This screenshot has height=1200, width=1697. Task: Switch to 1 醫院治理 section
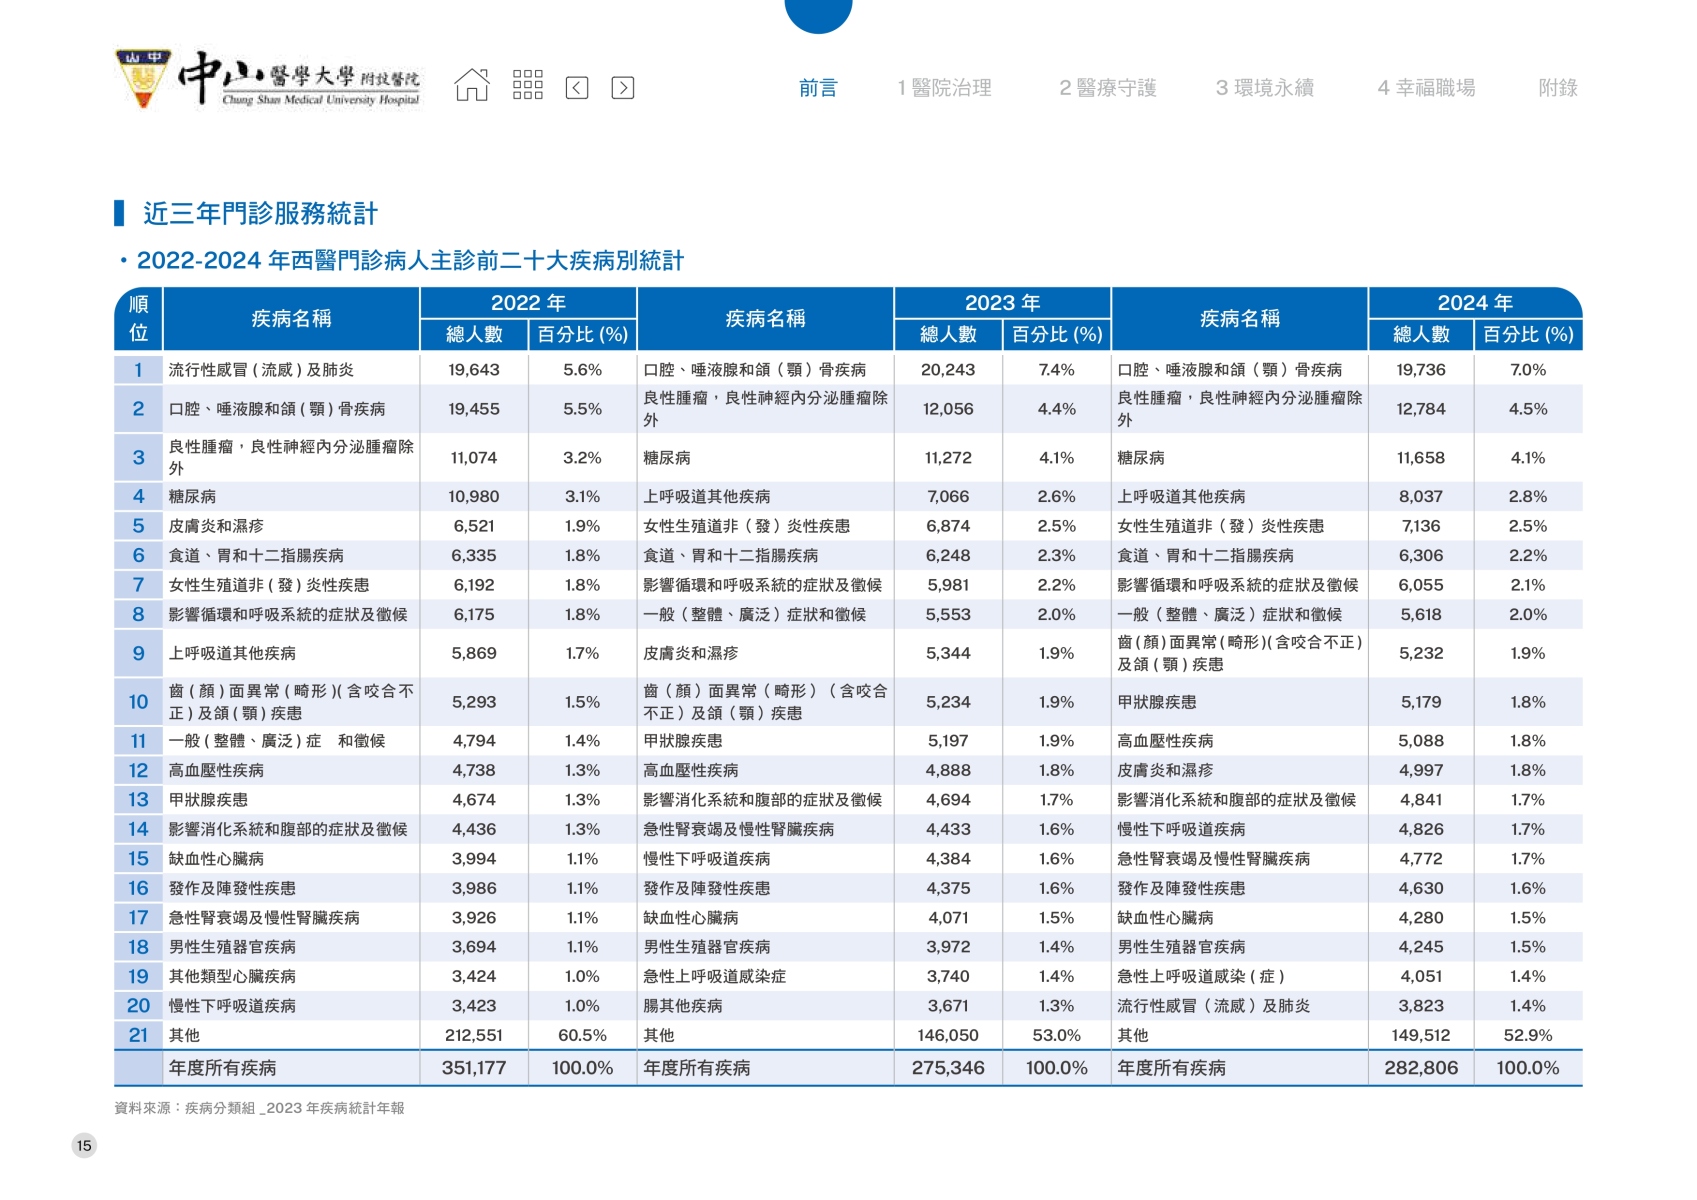pyautogui.click(x=944, y=88)
